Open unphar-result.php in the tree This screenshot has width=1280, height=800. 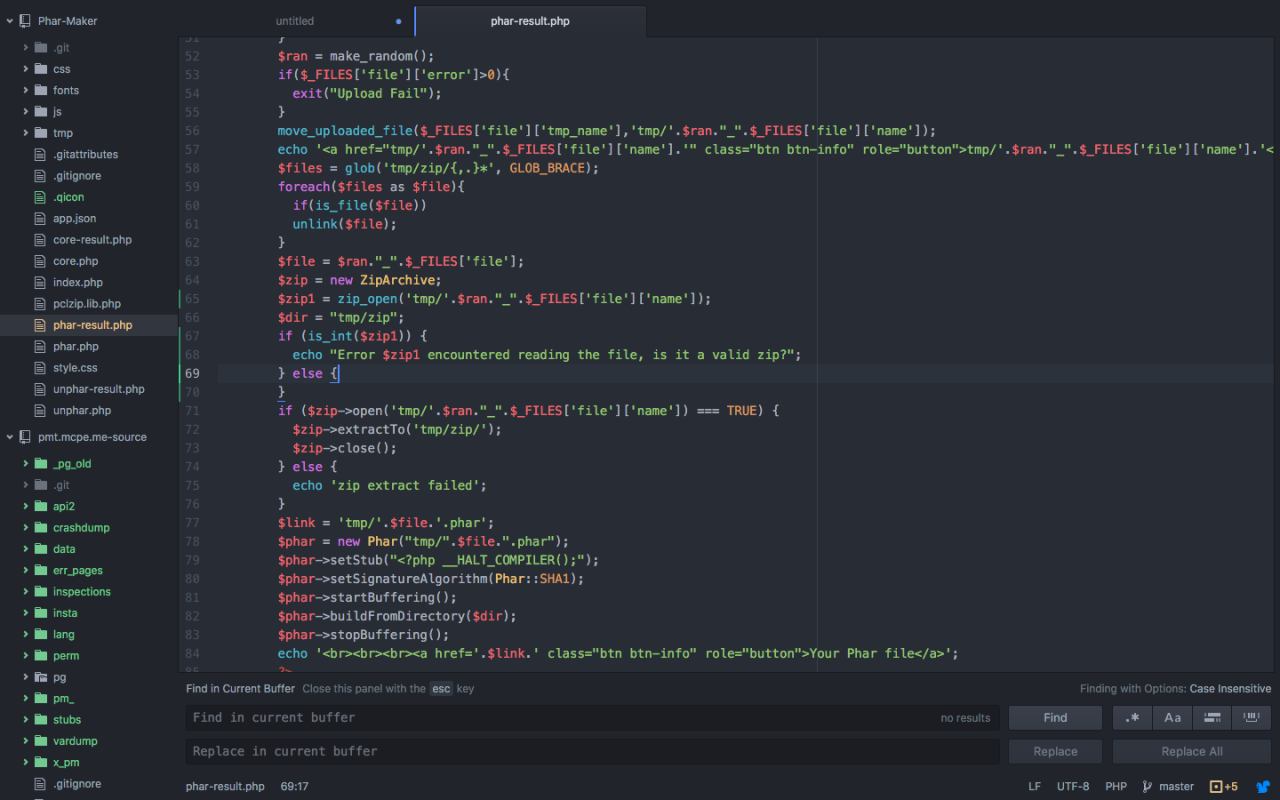click(99, 389)
